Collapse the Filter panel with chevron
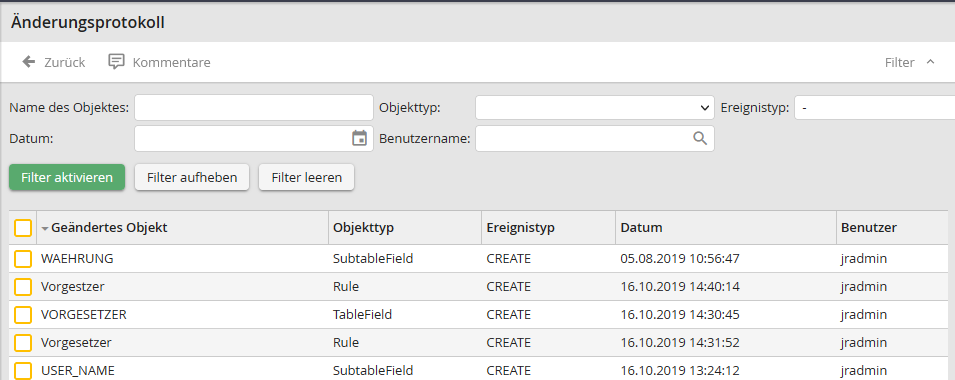Image resolution: width=955 pixels, height=380 pixels. pyautogui.click(x=930, y=62)
